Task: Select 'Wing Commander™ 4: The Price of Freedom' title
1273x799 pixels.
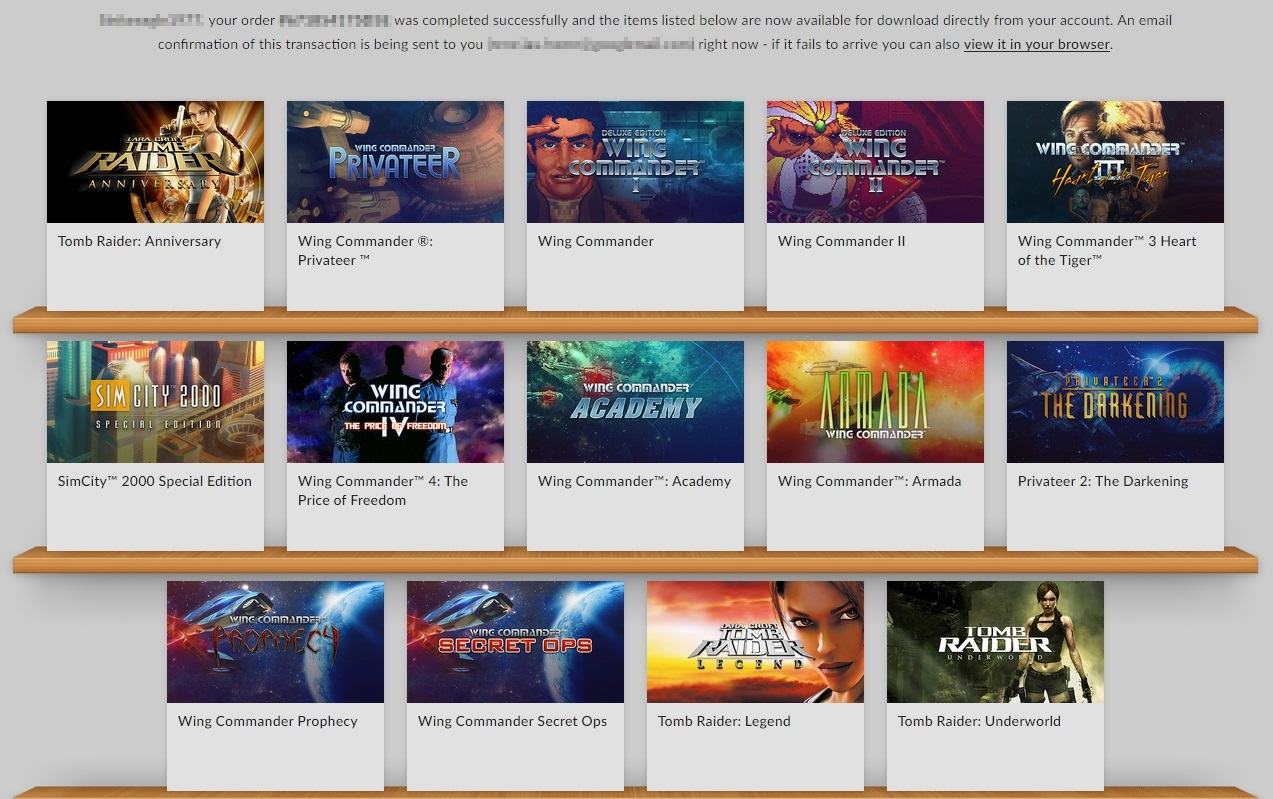Action: 383,490
